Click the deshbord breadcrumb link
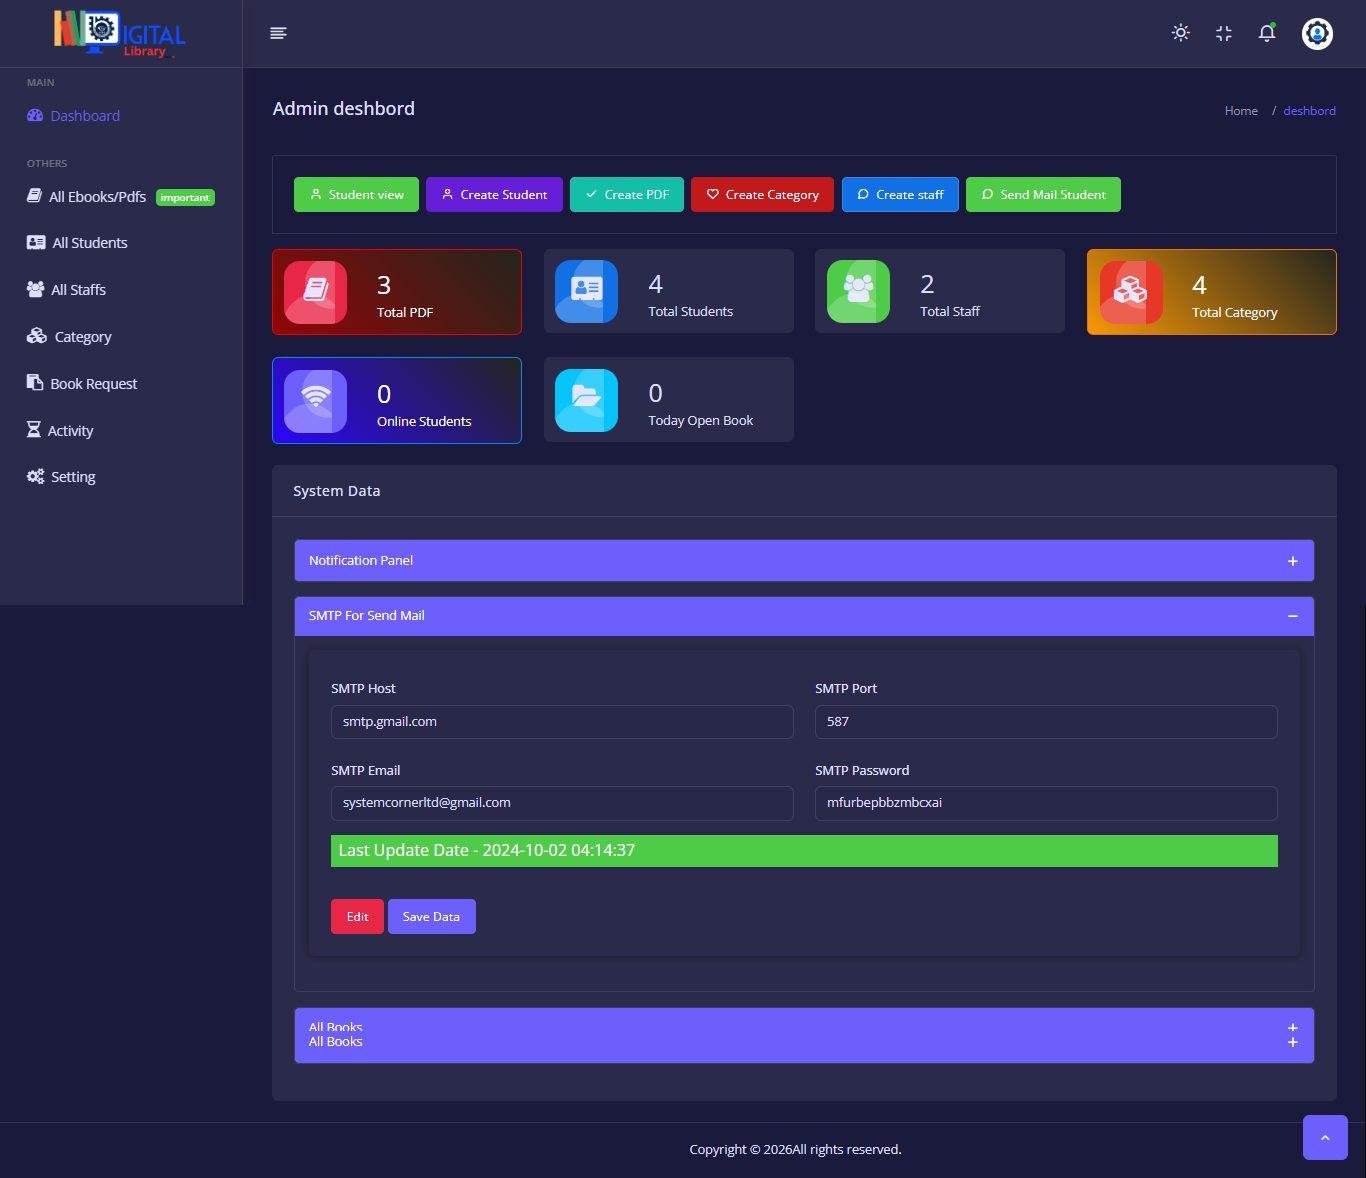The image size is (1366, 1178). pyautogui.click(x=1309, y=111)
